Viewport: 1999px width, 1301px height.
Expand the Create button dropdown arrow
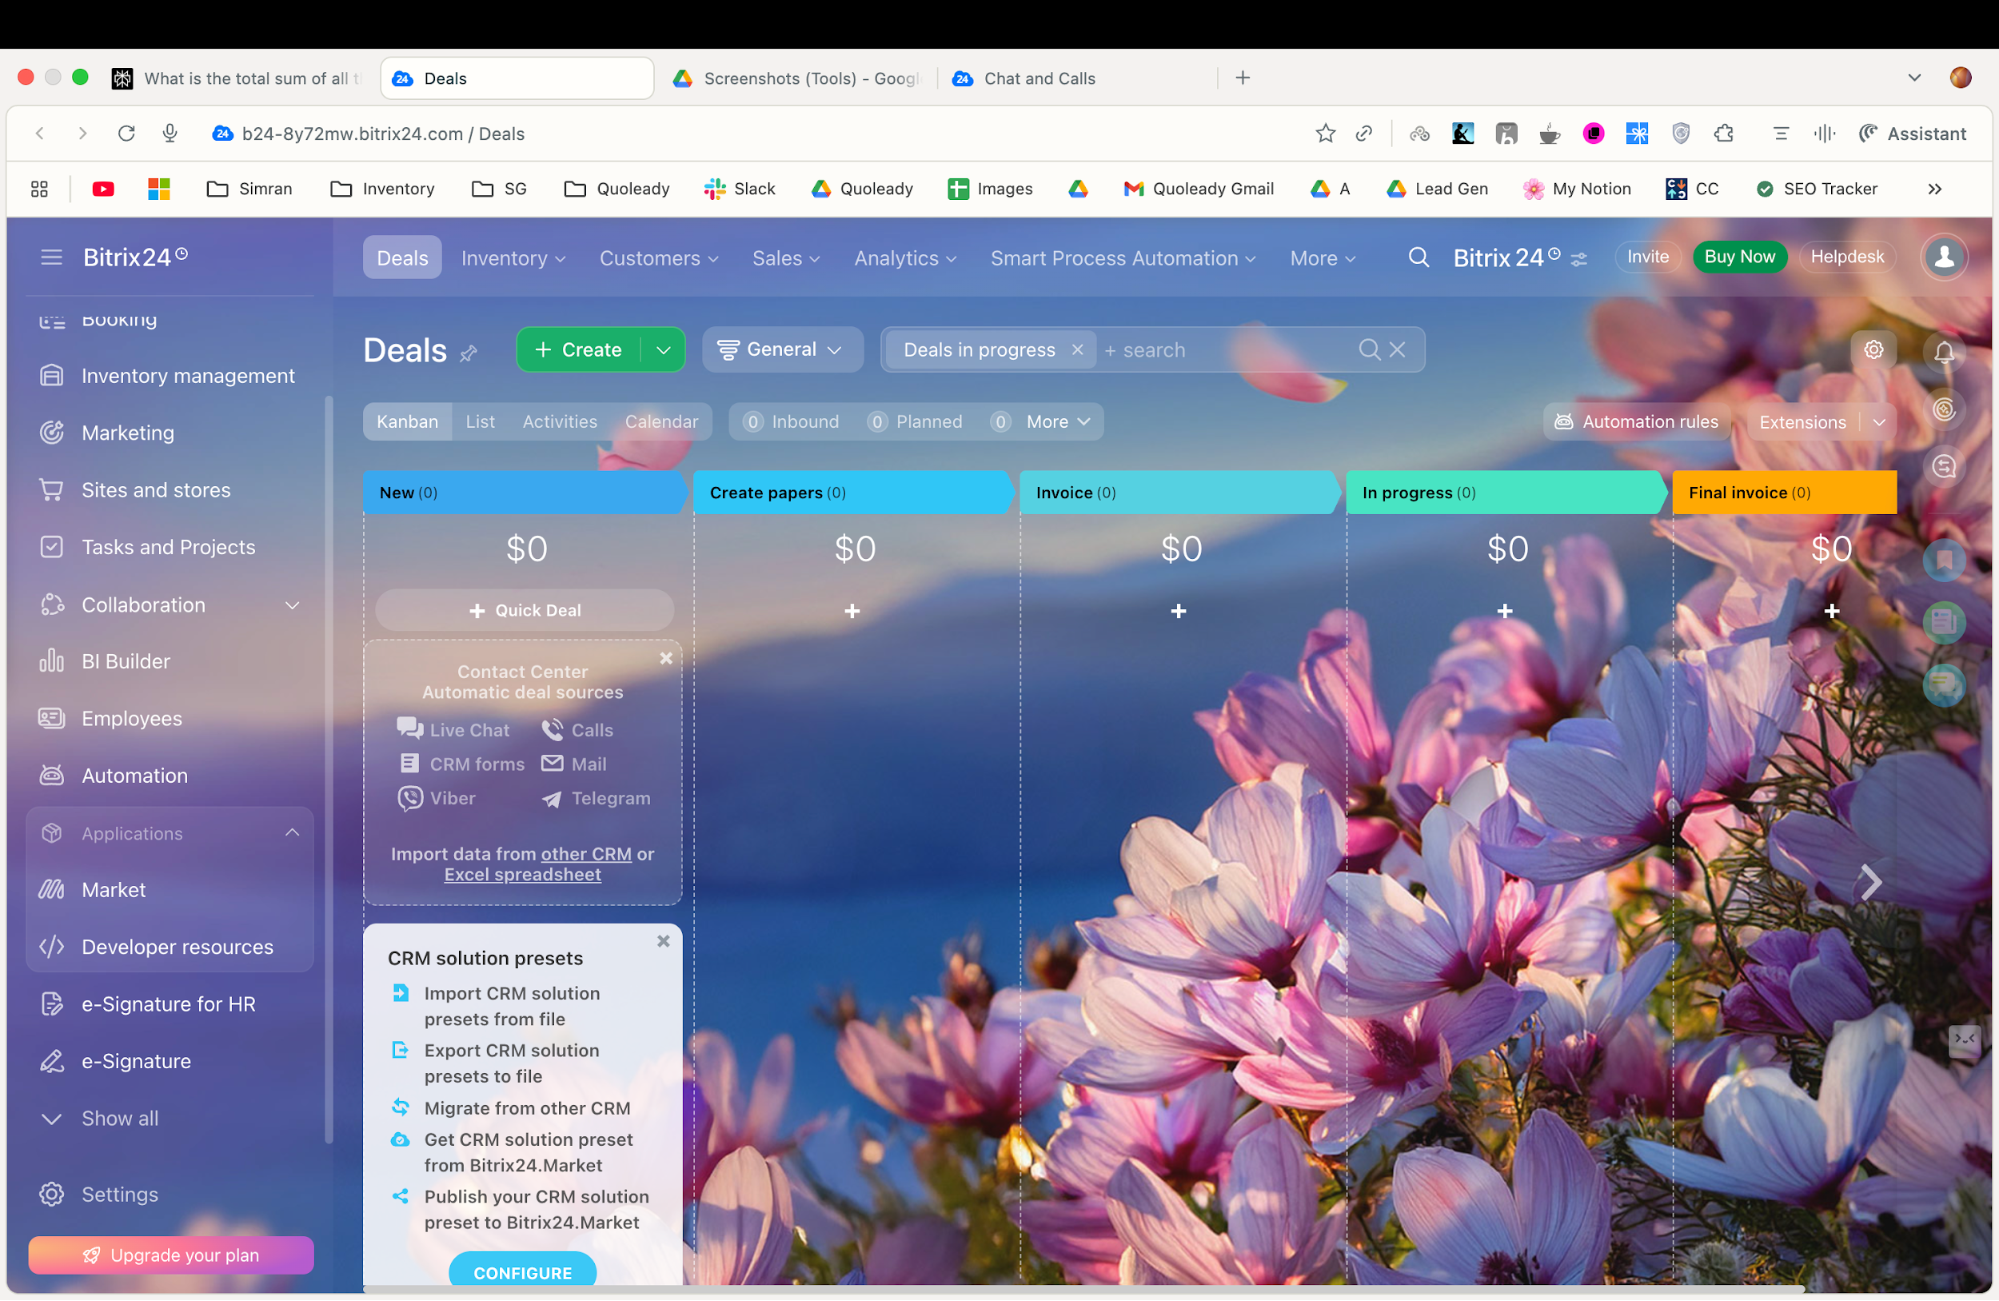[x=663, y=349]
